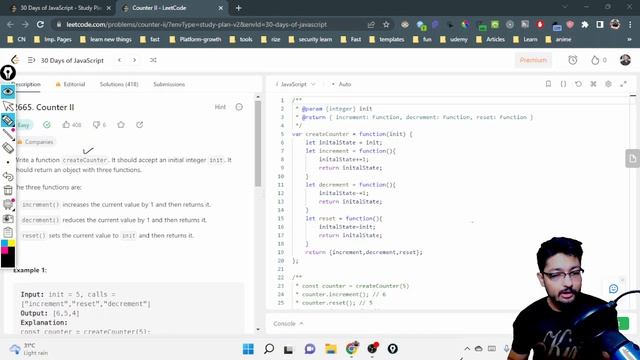Pick the magenta color swatch

click(4, 250)
